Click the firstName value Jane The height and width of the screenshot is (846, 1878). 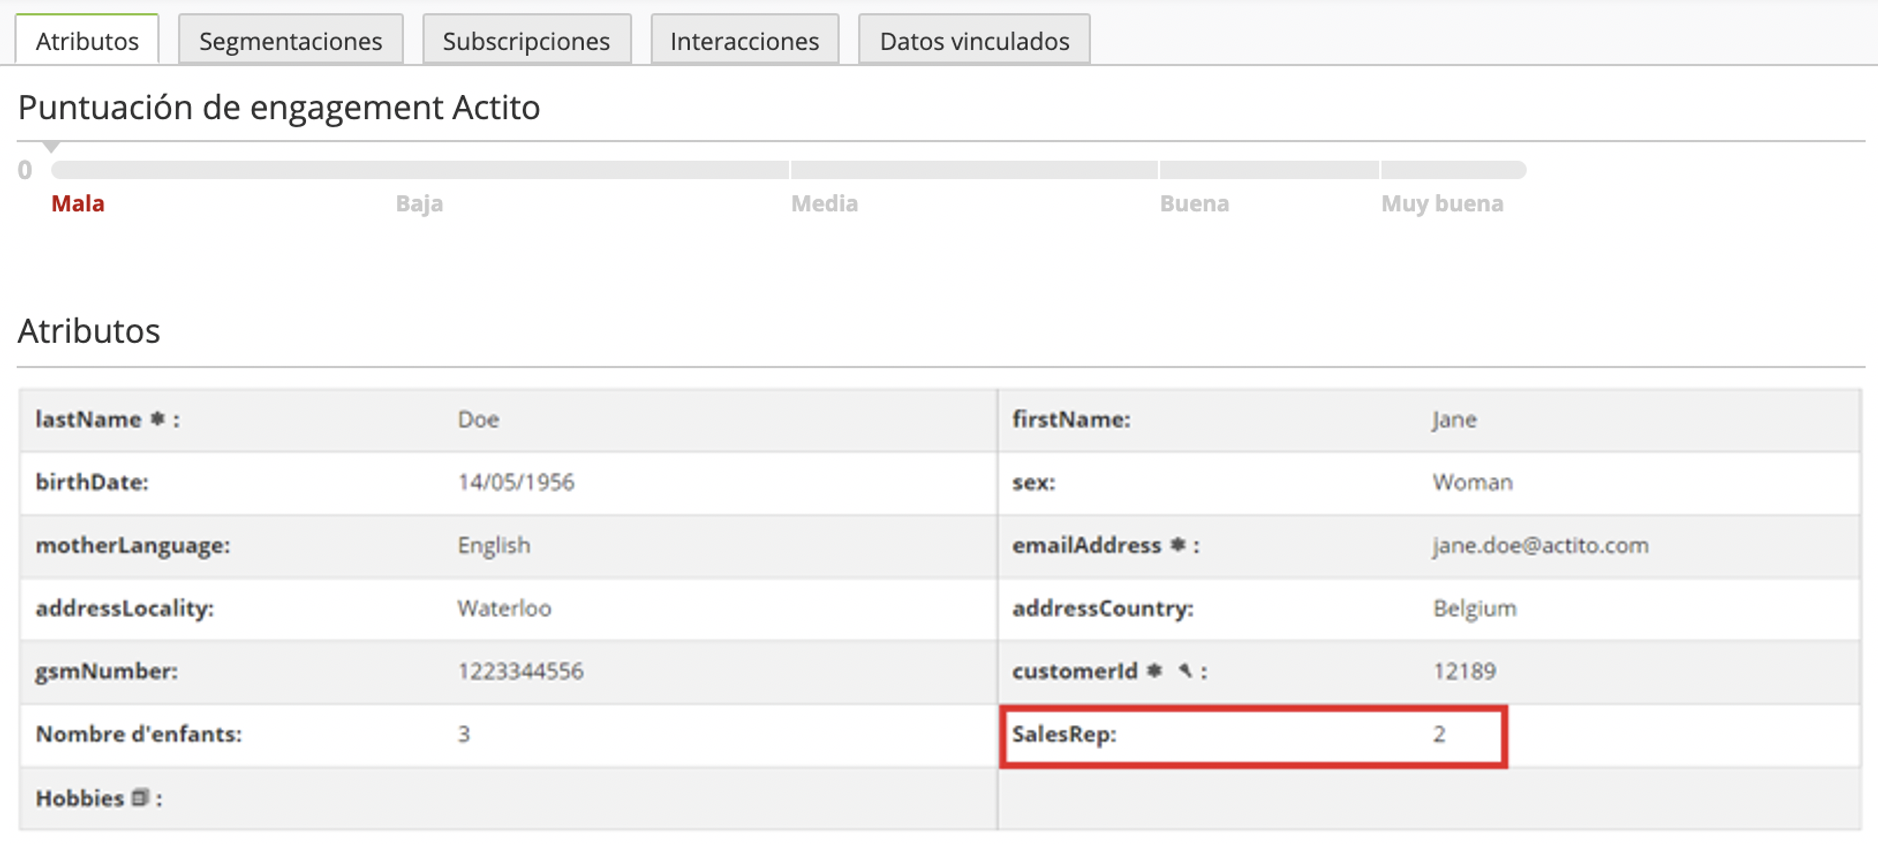point(1454,419)
